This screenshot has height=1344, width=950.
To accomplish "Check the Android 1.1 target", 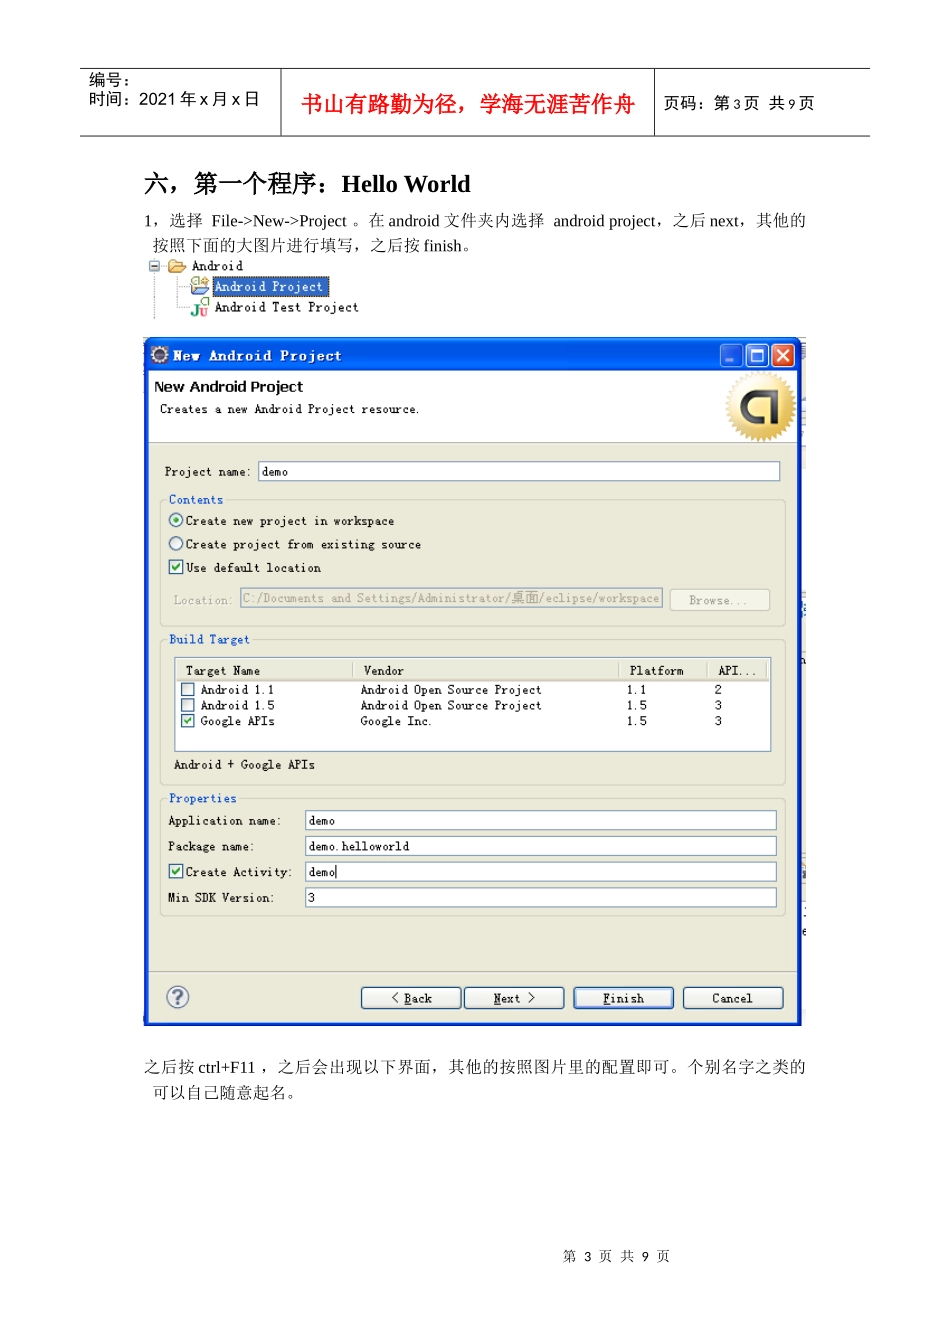I will [188, 690].
